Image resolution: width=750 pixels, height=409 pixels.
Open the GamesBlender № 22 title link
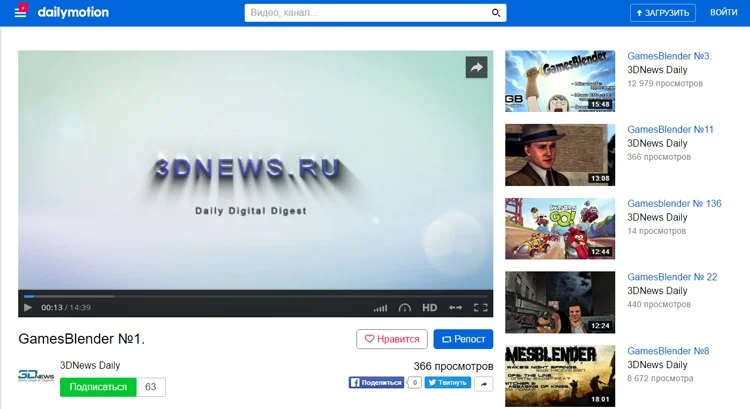click(x=672, y=277)
